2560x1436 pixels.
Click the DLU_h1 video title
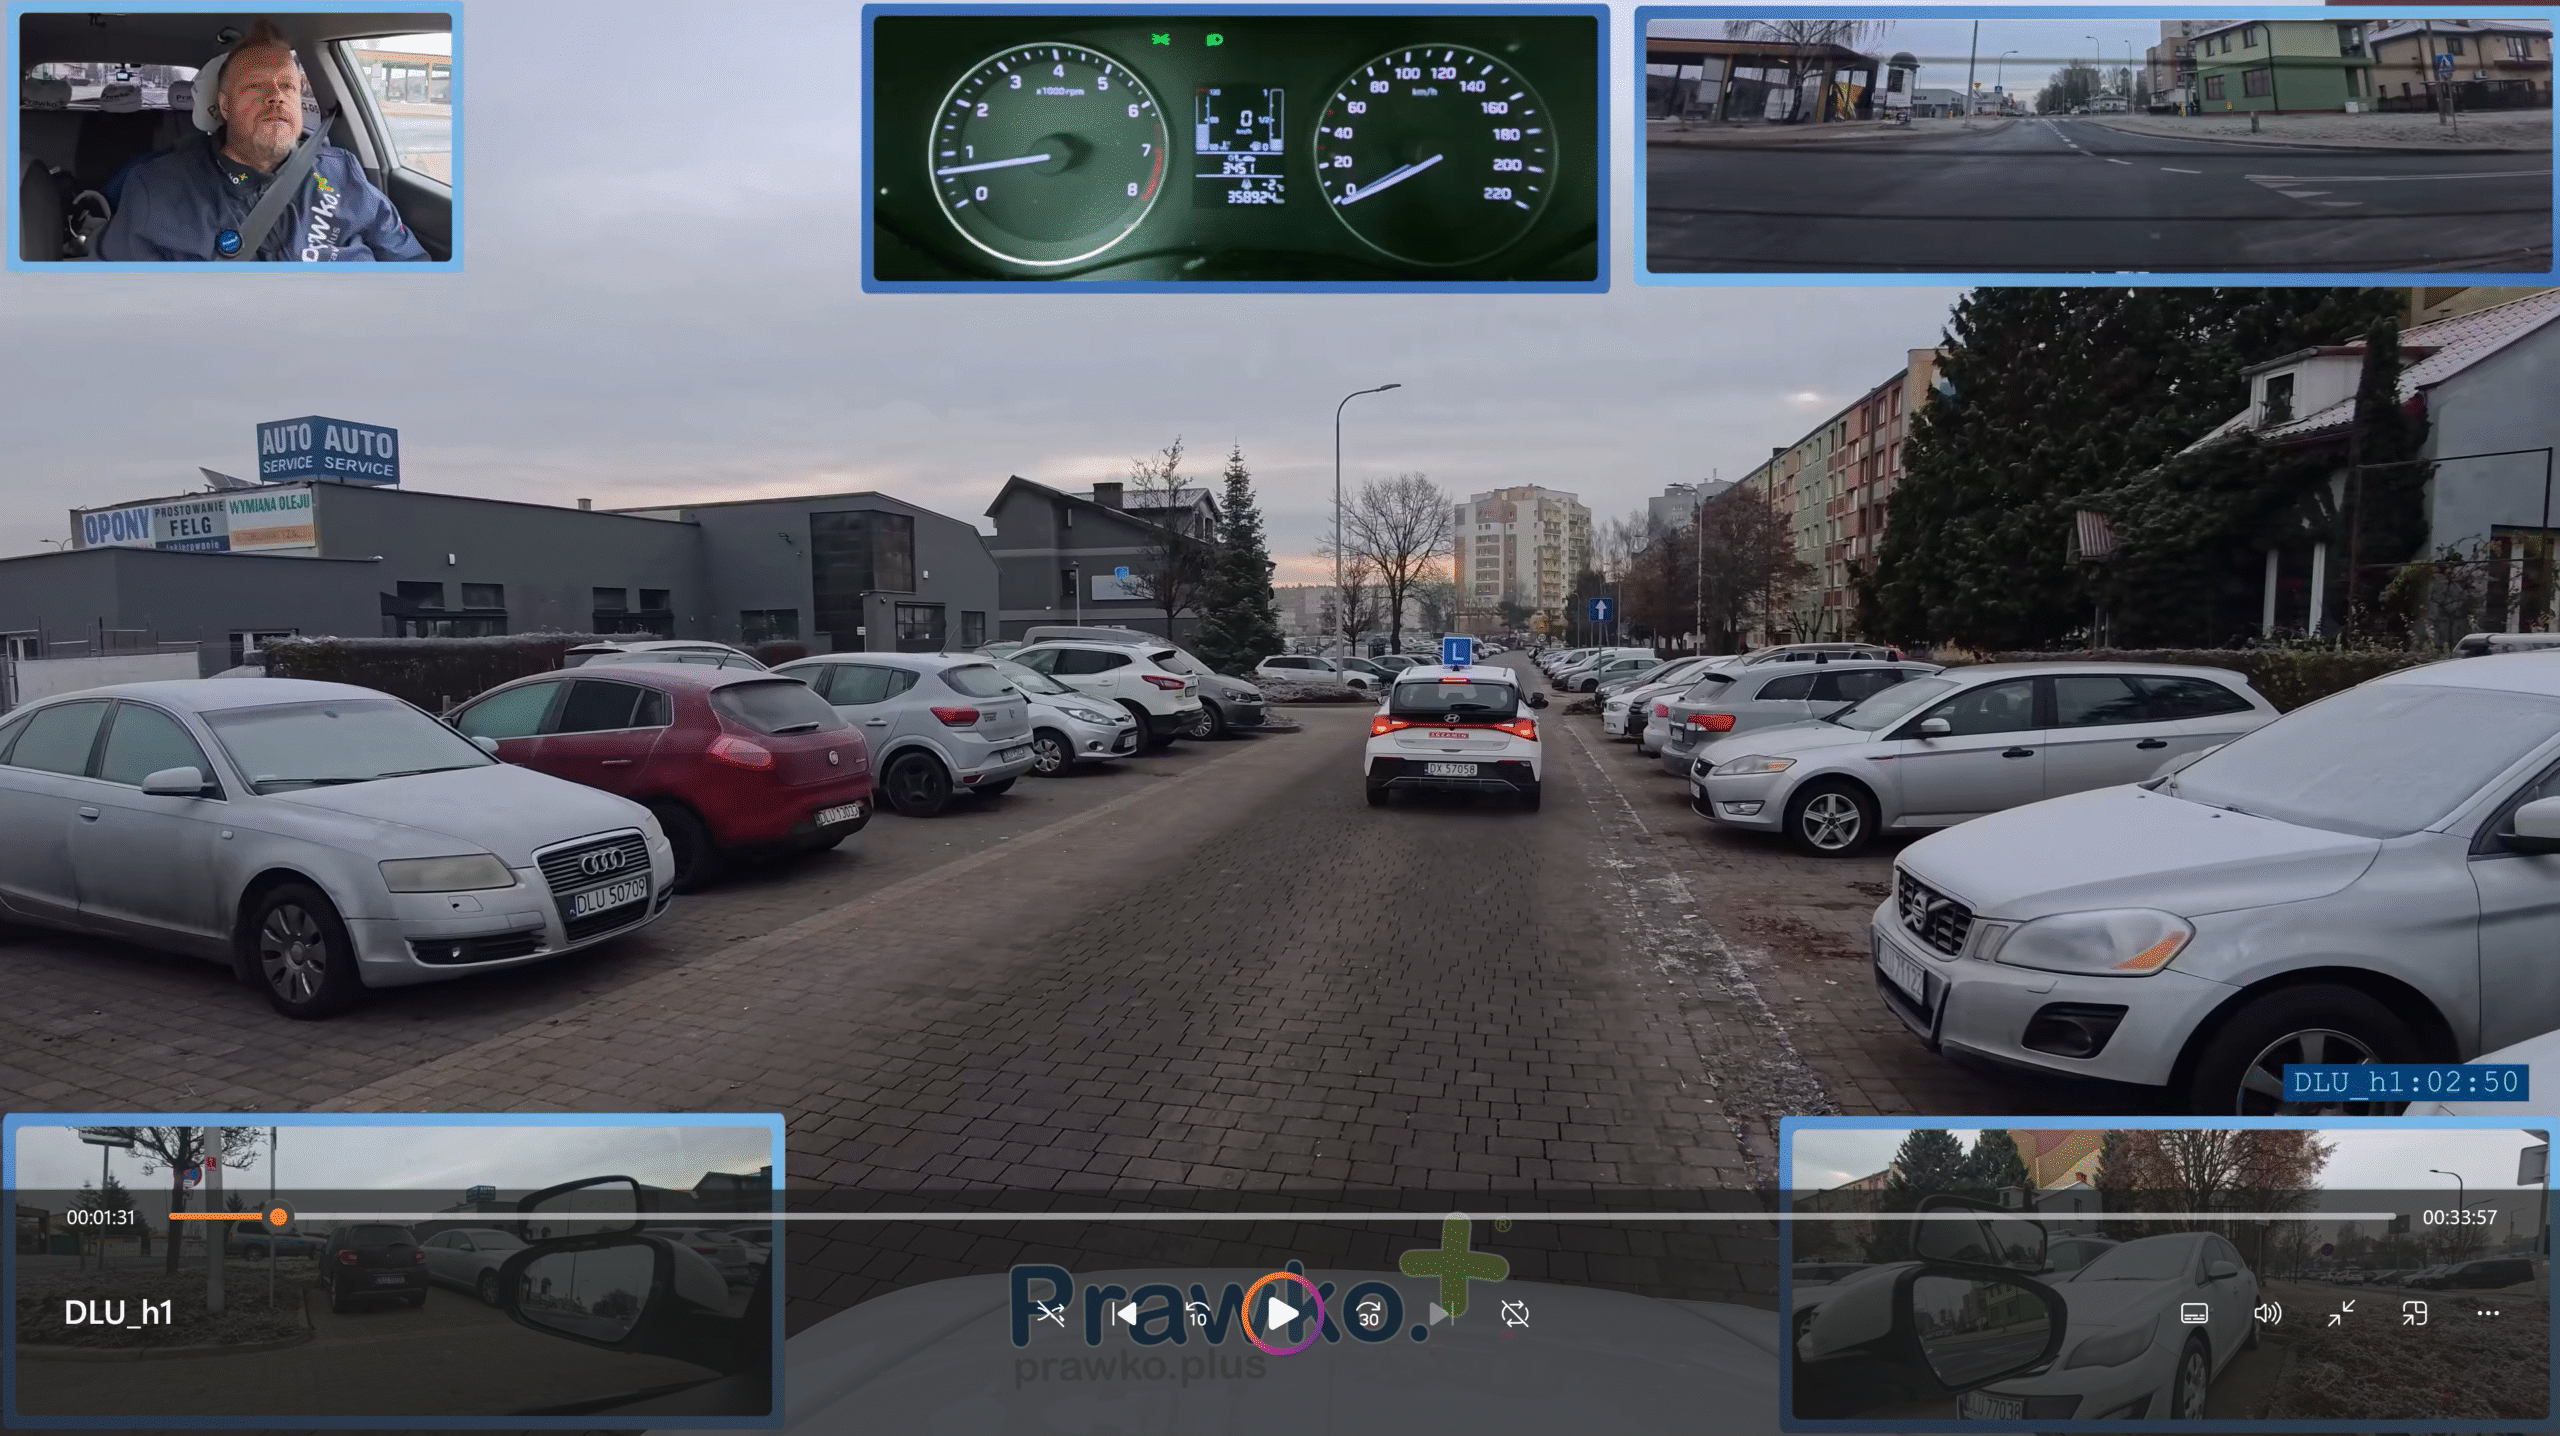[x=118, y=1313]
